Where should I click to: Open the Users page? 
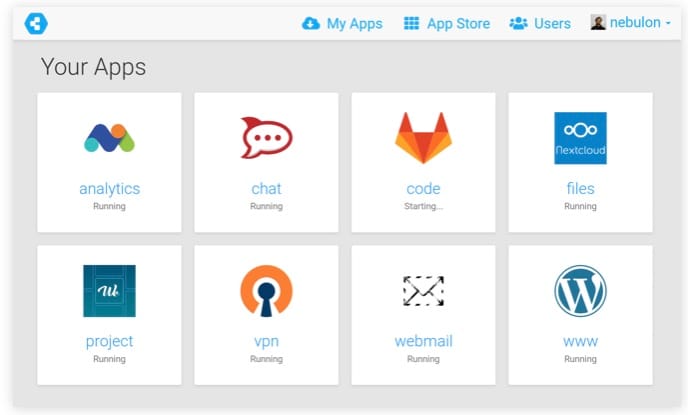tap(540, 23)
